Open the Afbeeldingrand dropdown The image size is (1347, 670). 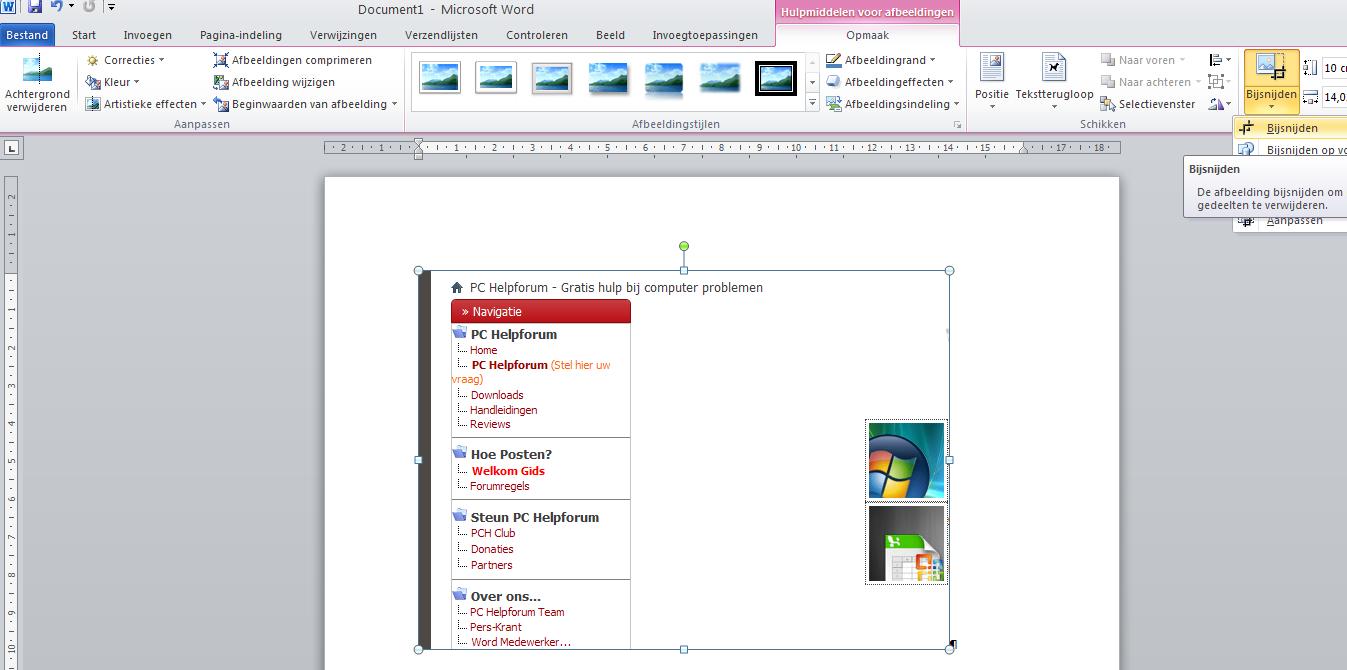(881, 60)
